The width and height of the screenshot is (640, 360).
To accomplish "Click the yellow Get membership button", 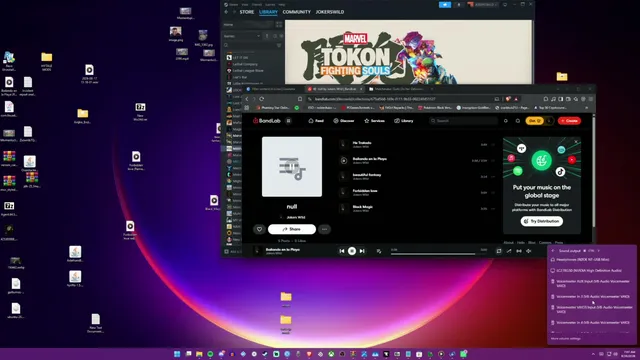I will 535,121.
